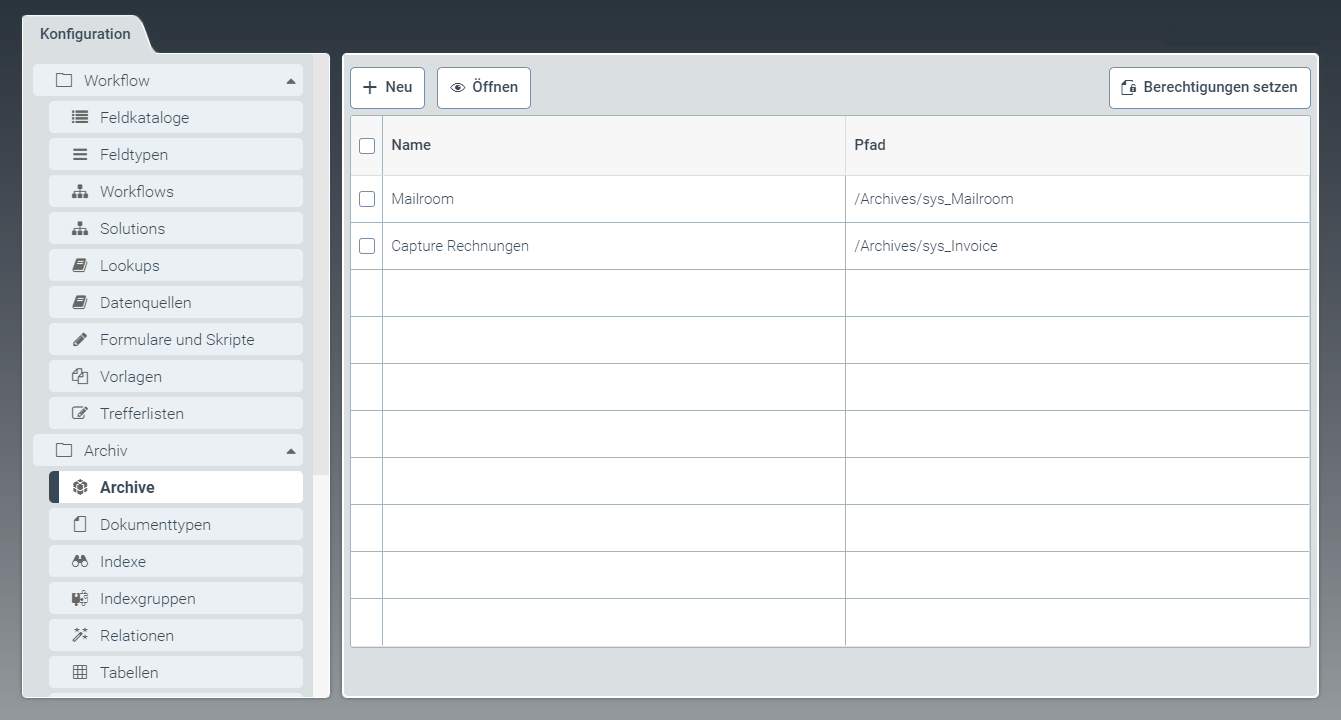
Task: Click the Lookups book icon
Action: pyautogui.click(x=80, y=265)
